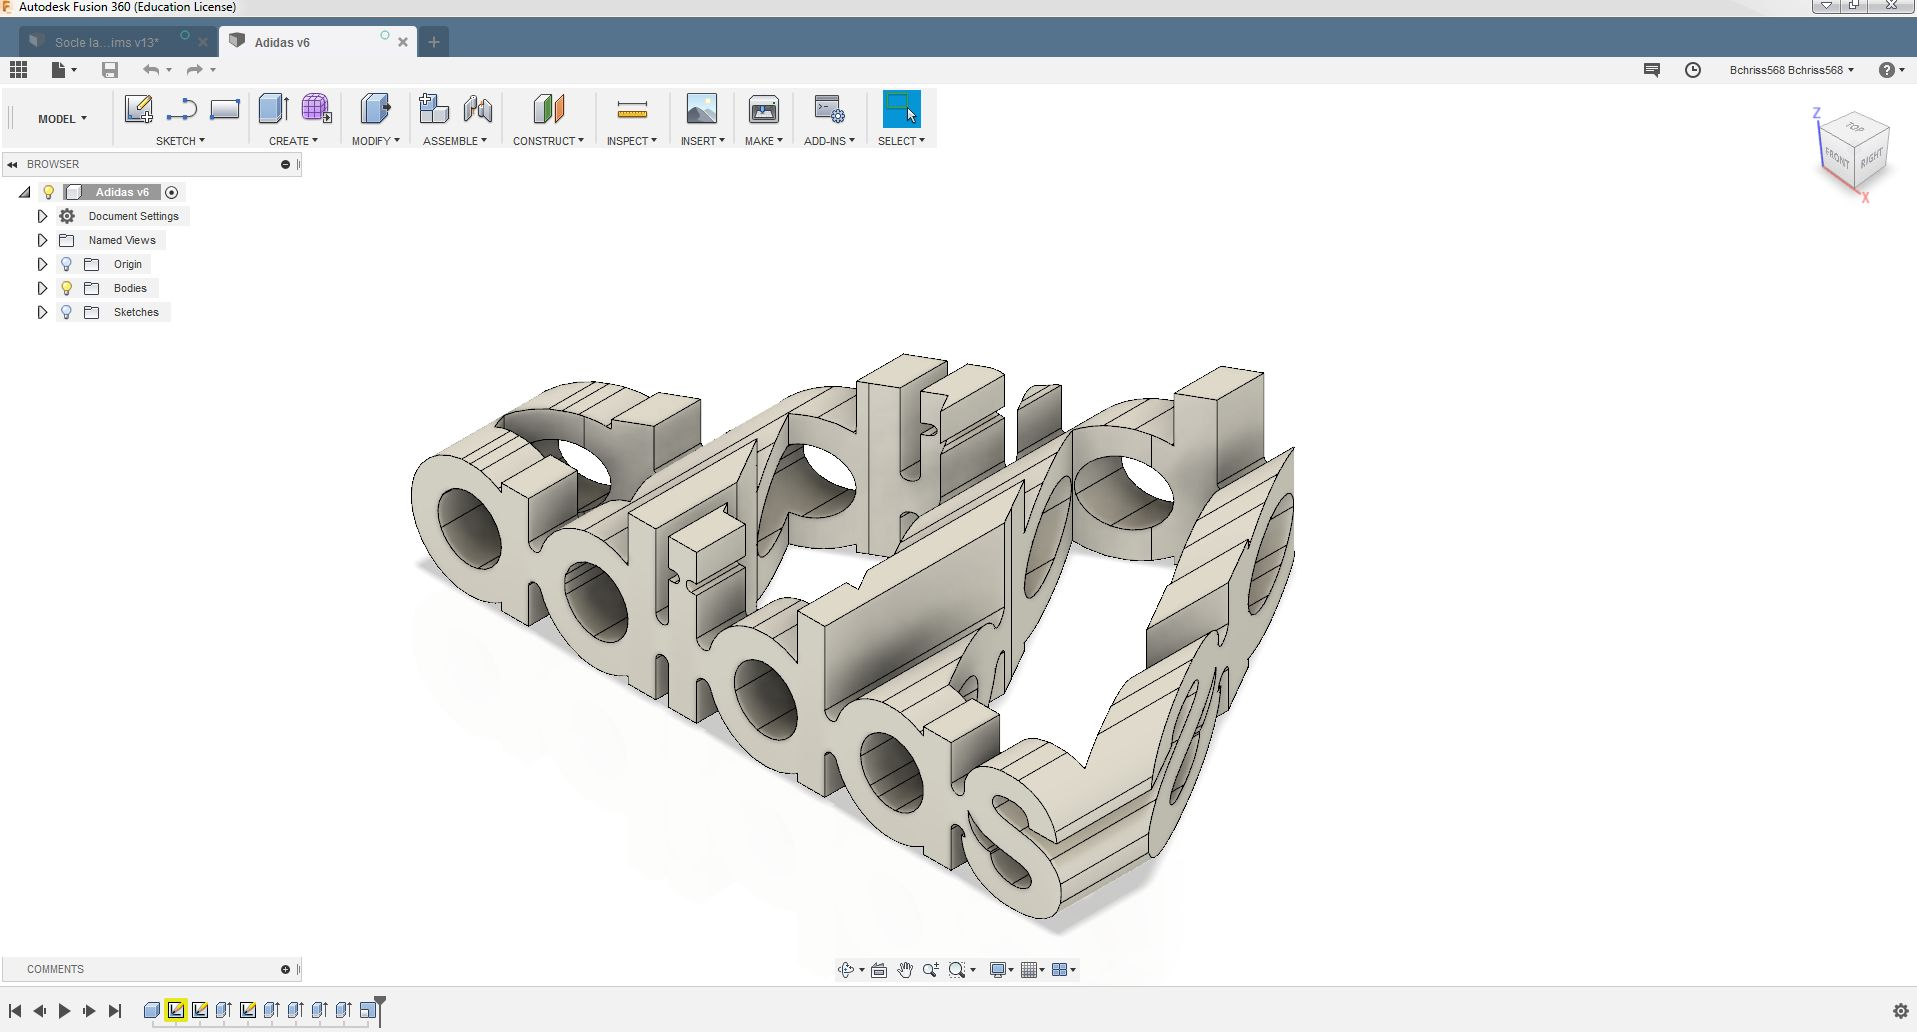Viewport: 1917px width, 1032px height.
Task: Close the Adidas v6 tab
Action: click(403, 42)
